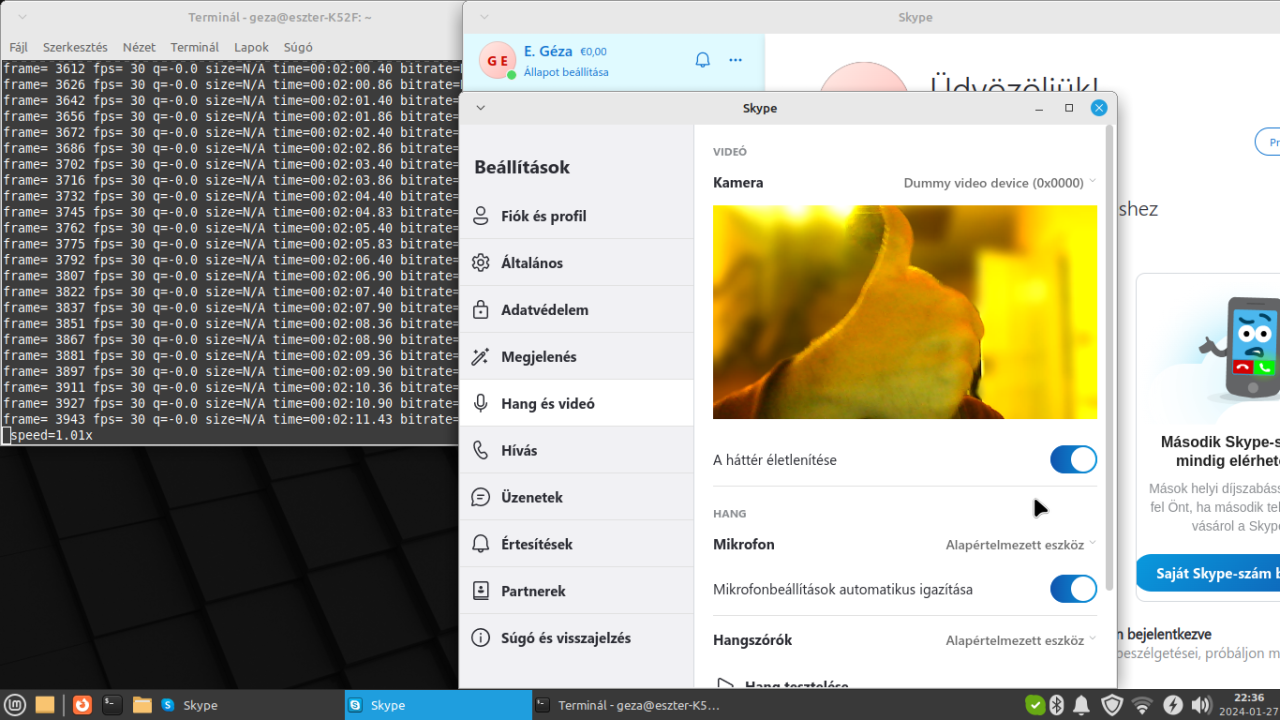Open the Hangszórók device dropdown

pos(1021,640)
